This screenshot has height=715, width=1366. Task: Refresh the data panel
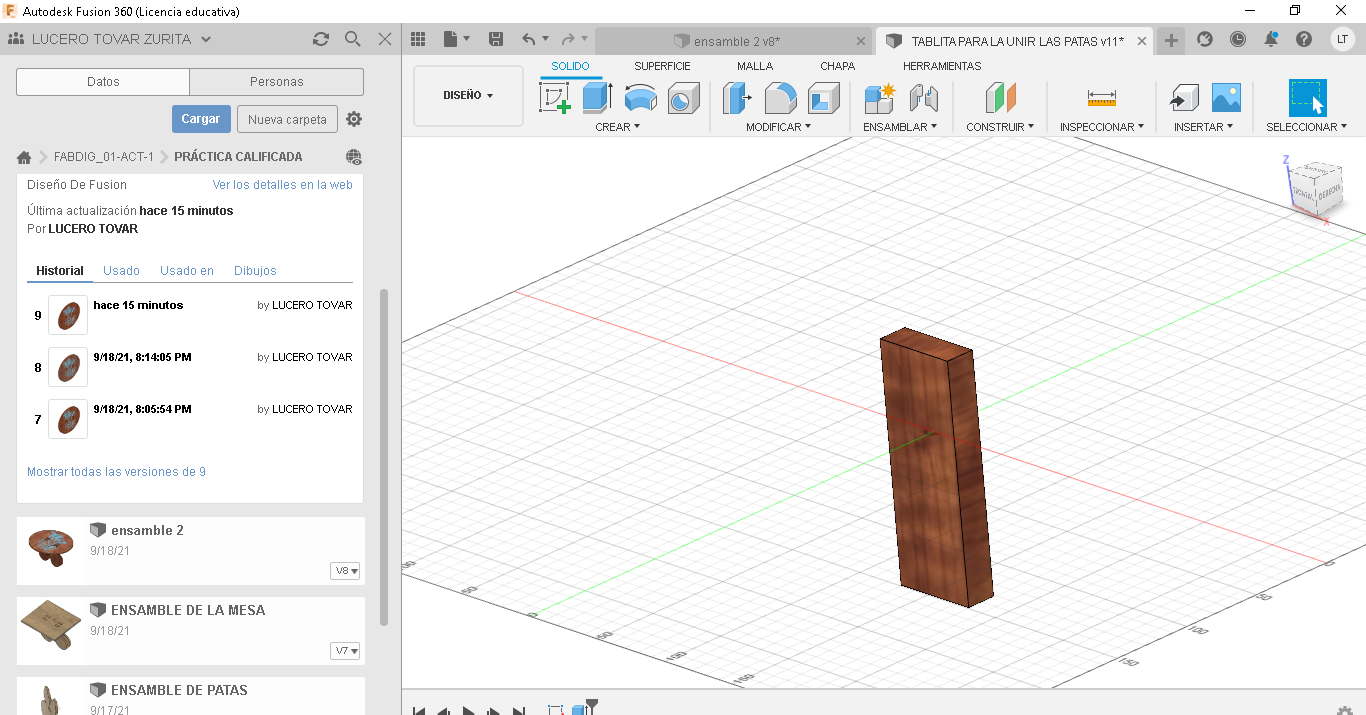pyautogui.click(x=320, y=39)
